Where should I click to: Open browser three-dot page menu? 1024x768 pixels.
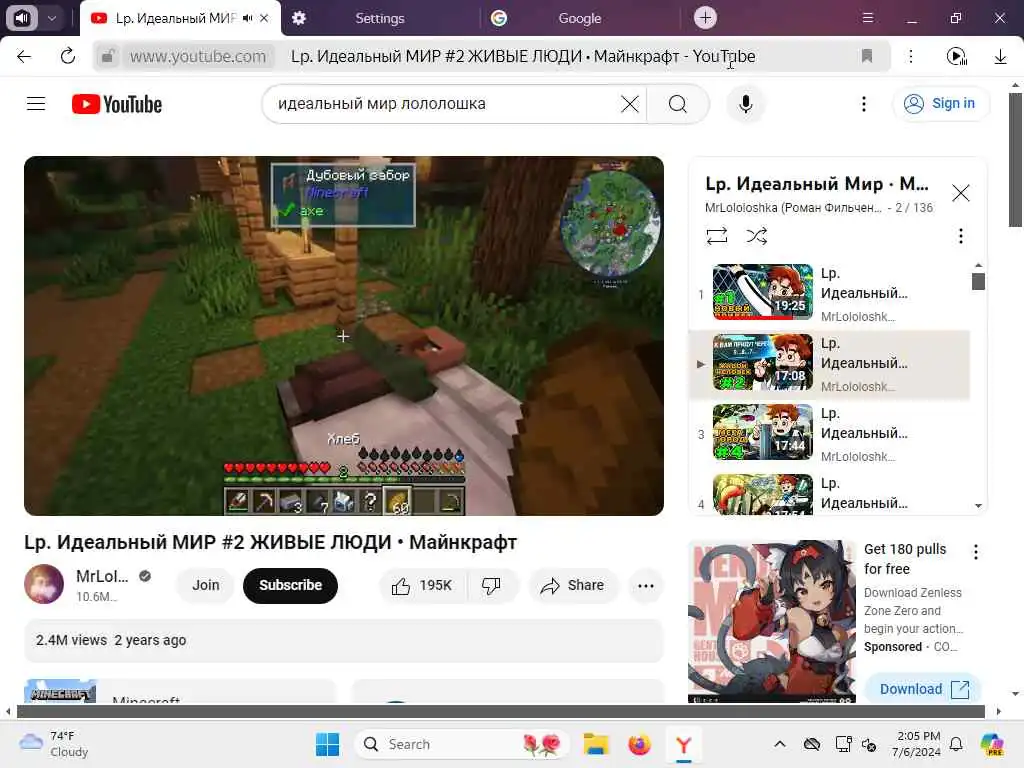[911, 56]
